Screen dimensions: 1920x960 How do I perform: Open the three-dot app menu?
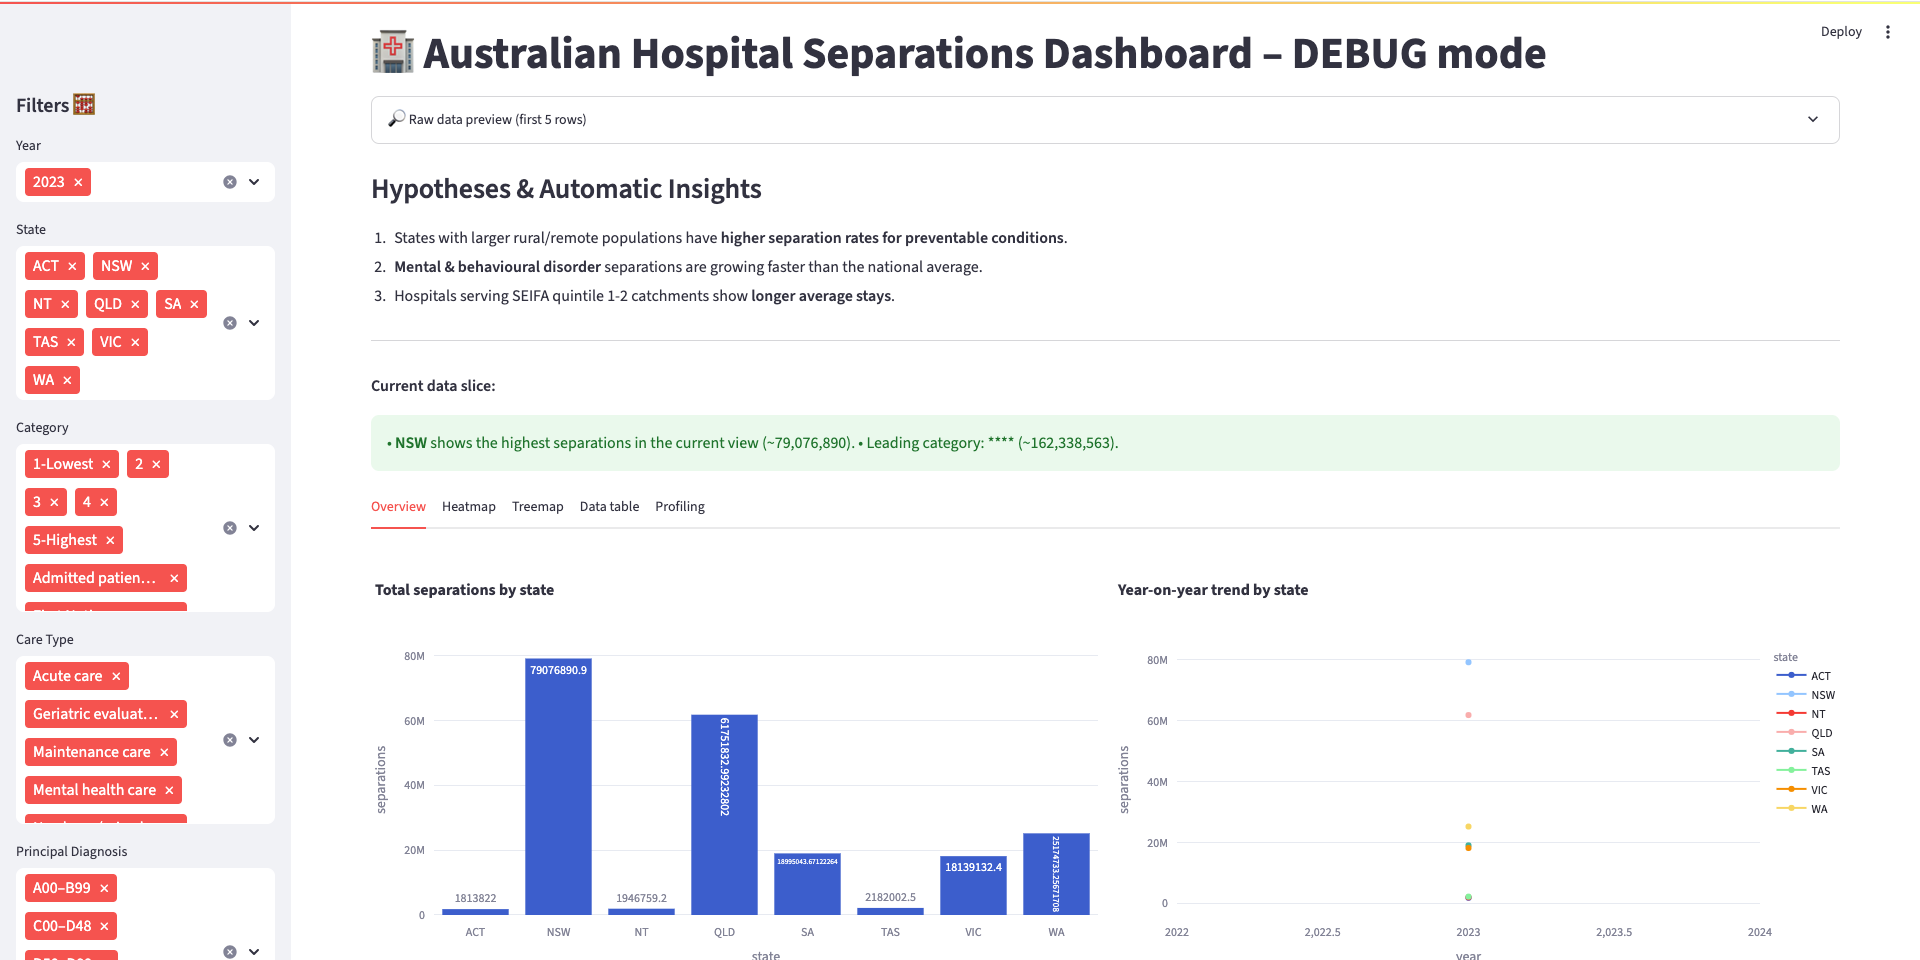[1888, 32]
